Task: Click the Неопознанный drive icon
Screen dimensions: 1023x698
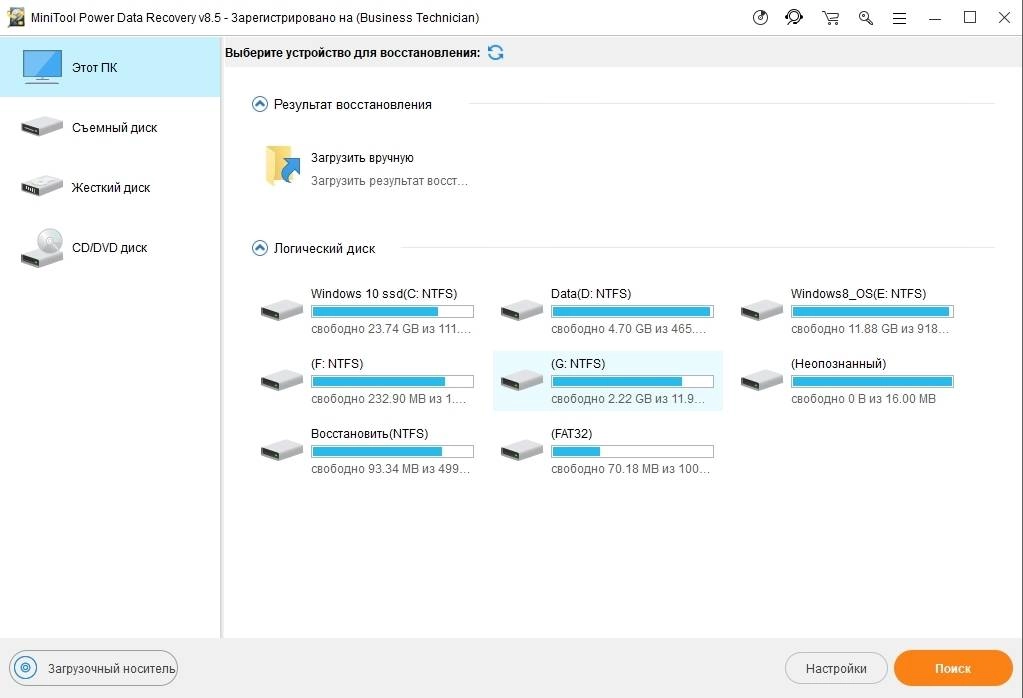Action: point(762,379)
